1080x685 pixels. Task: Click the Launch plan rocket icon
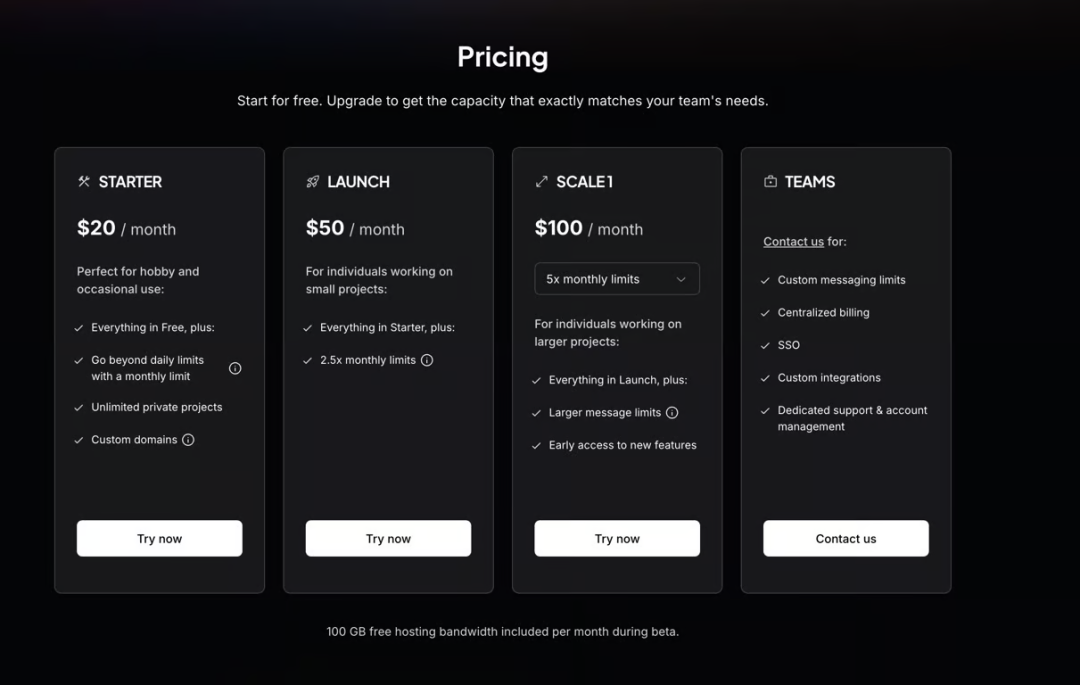313,182
